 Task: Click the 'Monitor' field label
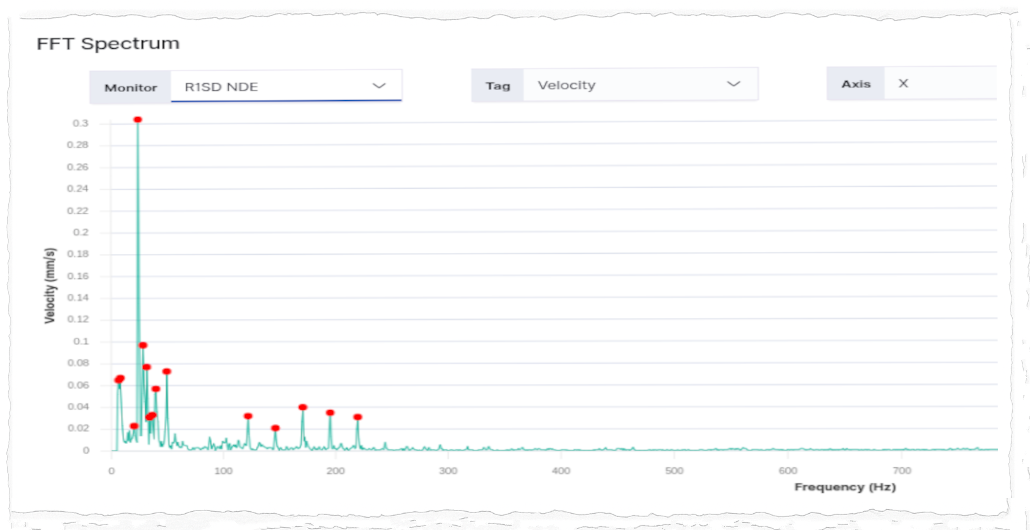tap(131, 87)
